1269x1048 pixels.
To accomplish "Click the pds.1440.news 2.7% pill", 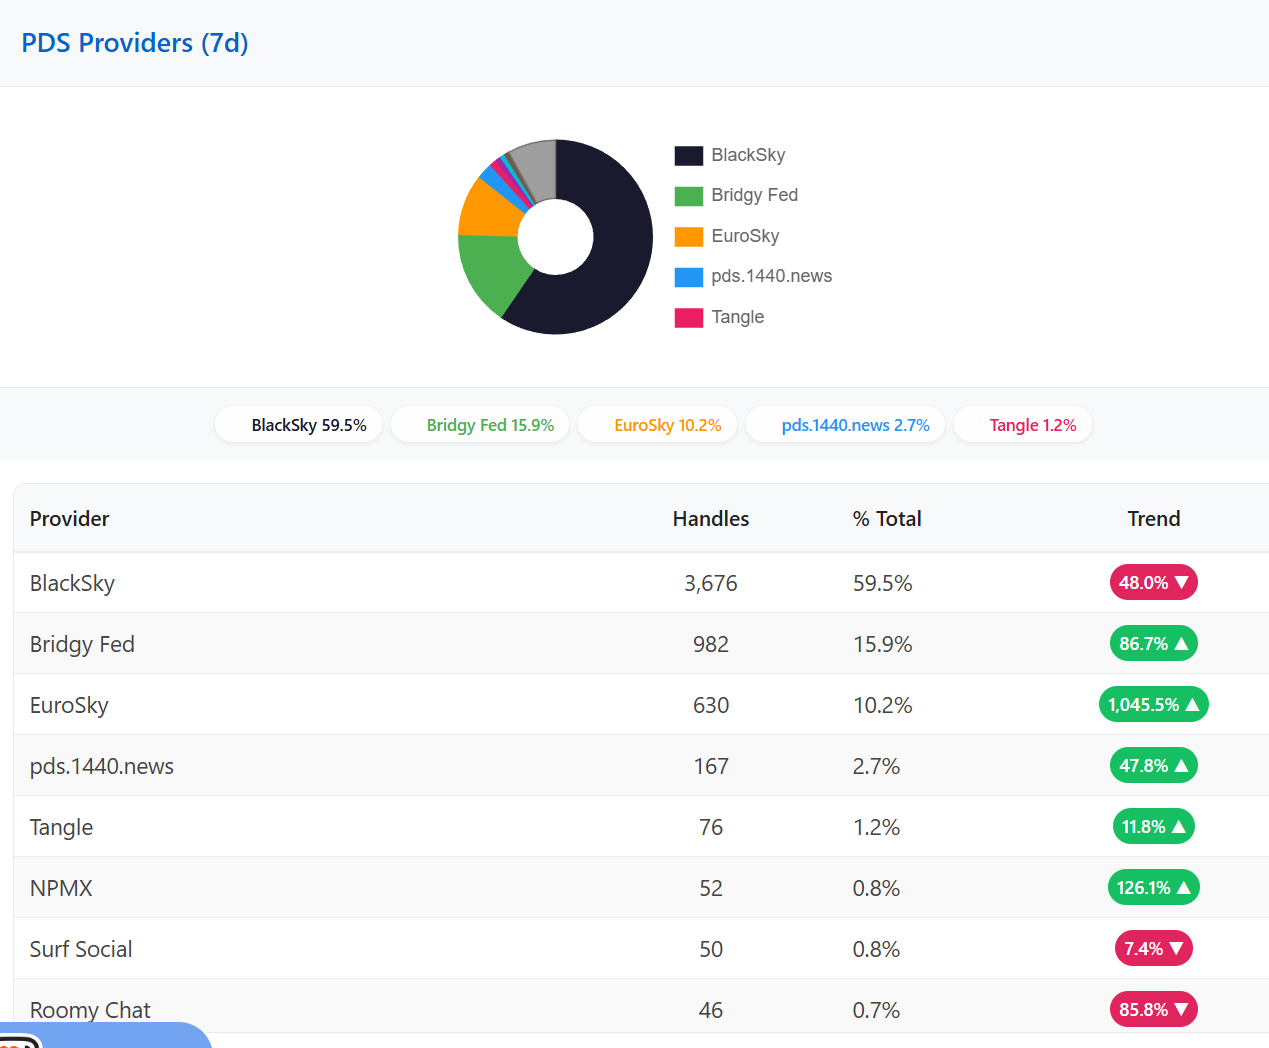I will tap(846, 425).
